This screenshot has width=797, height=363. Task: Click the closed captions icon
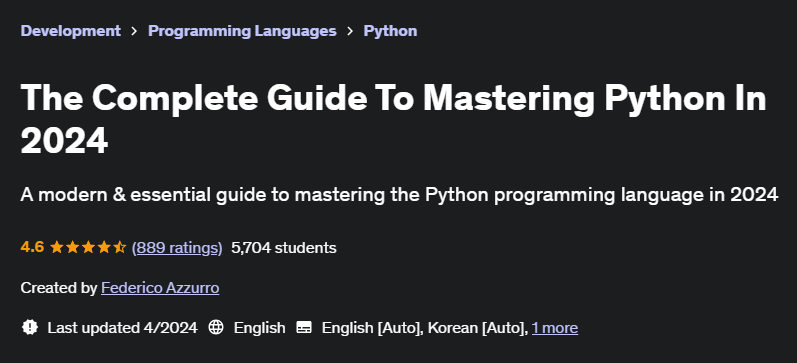304,327
